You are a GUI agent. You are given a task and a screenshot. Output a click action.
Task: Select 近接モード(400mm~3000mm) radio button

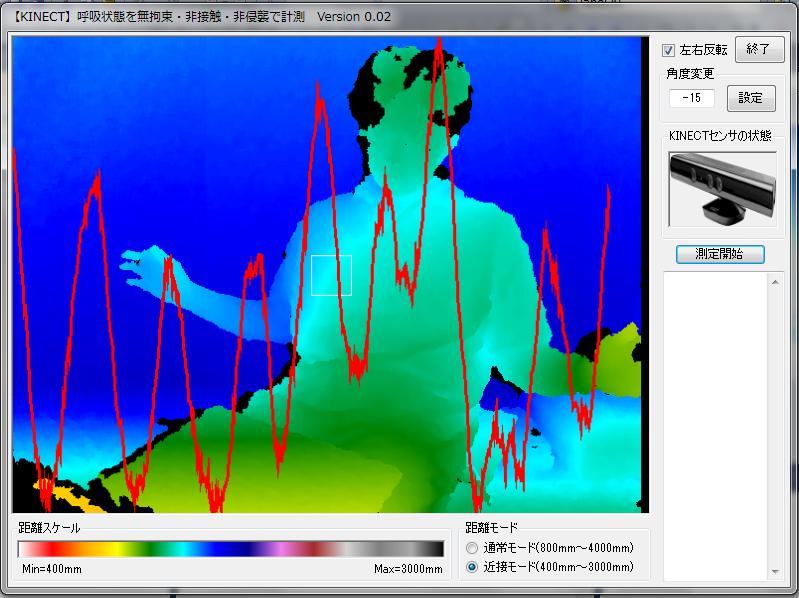pos(472,567)
